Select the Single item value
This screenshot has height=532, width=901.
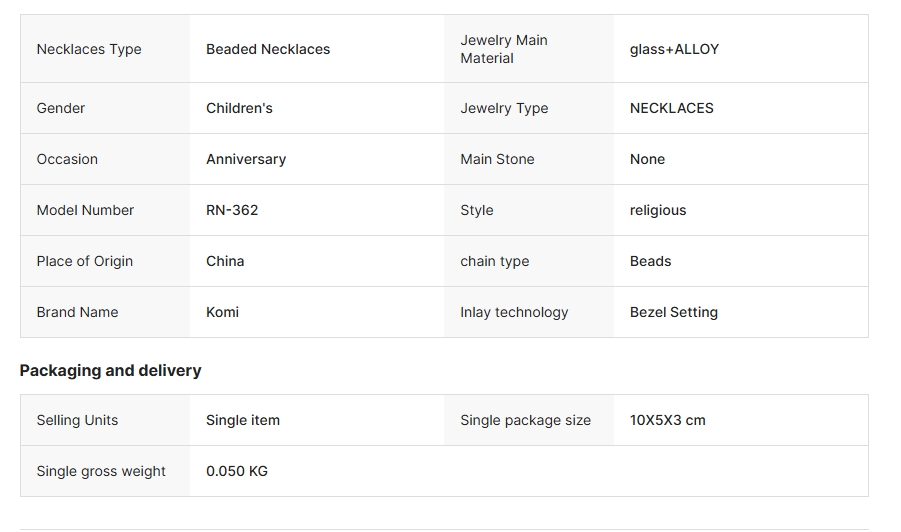(243, 420)
